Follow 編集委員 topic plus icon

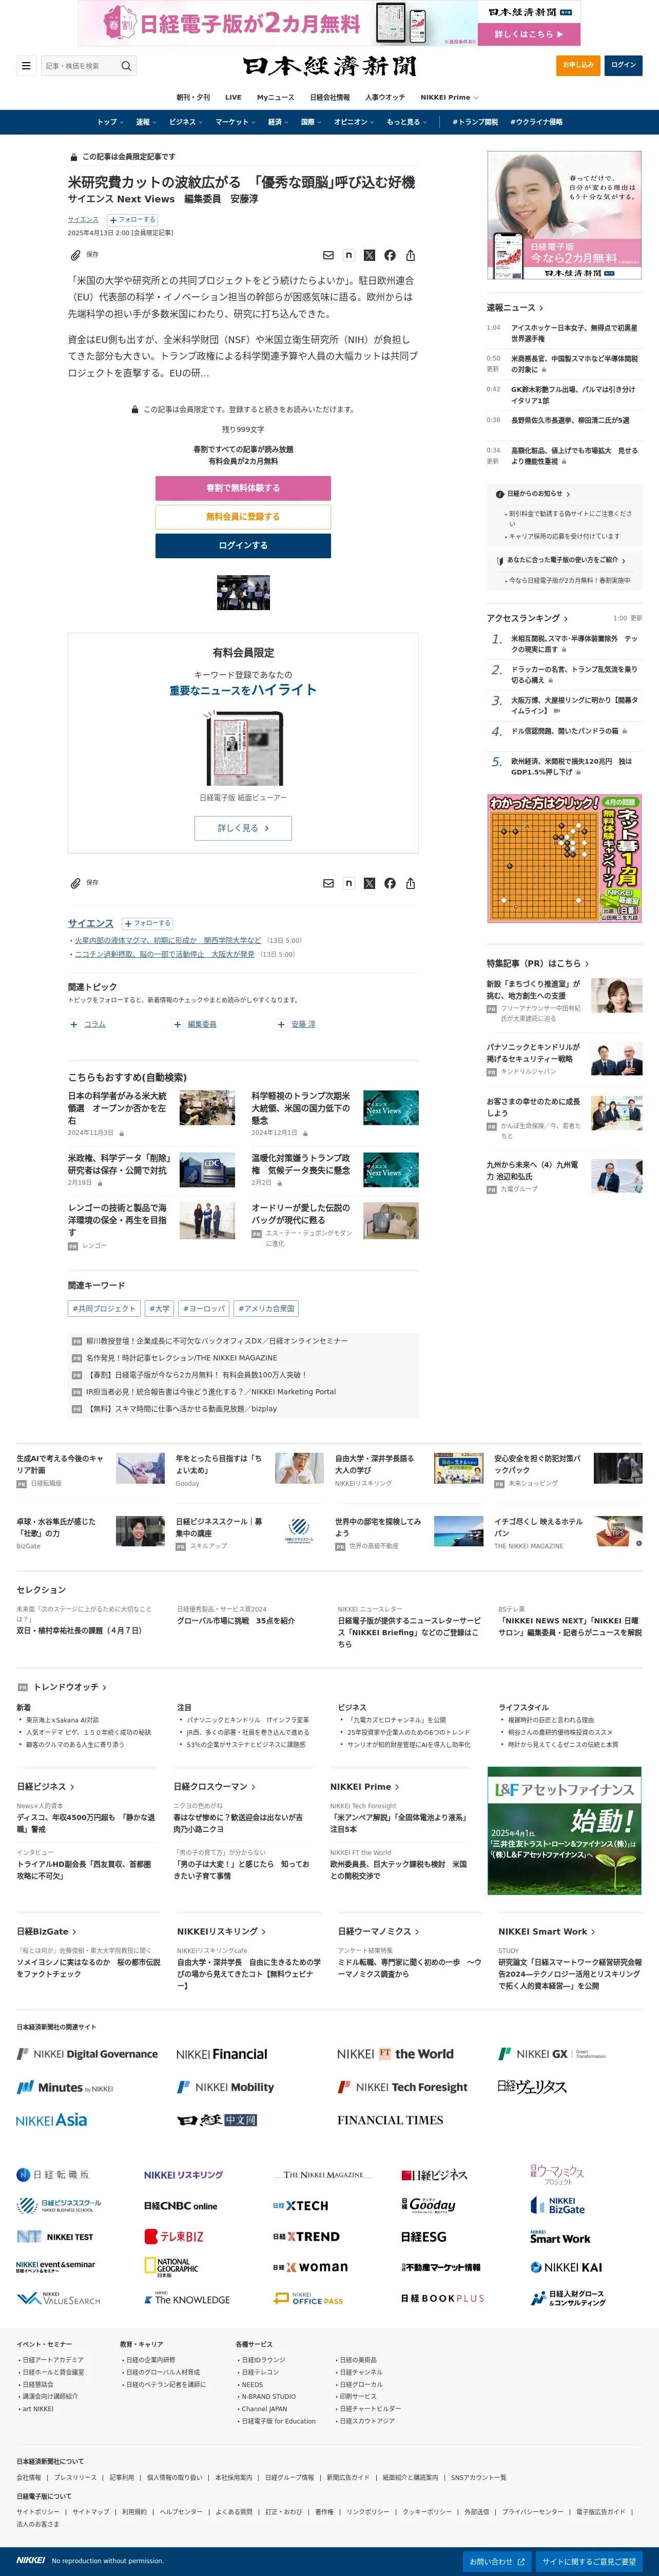coord(177,1024)
